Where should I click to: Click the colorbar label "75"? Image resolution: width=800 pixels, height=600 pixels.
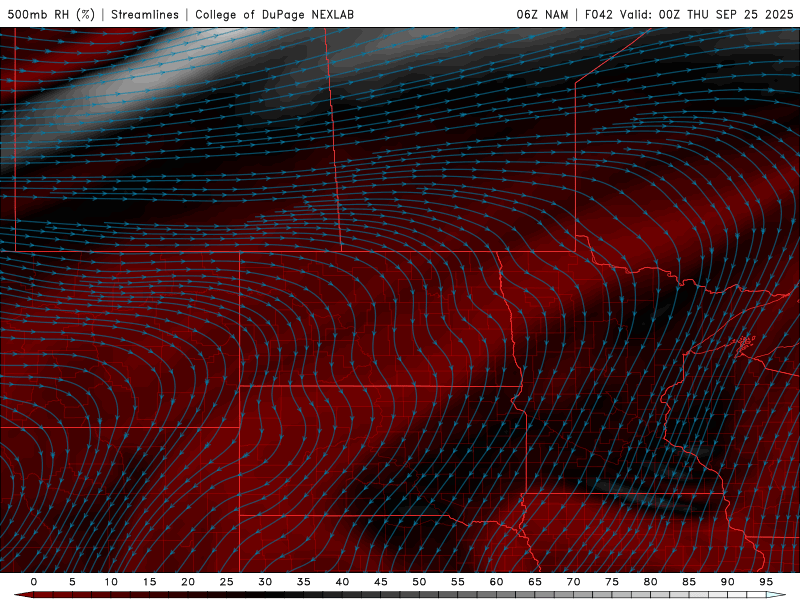tap(612, 582)
